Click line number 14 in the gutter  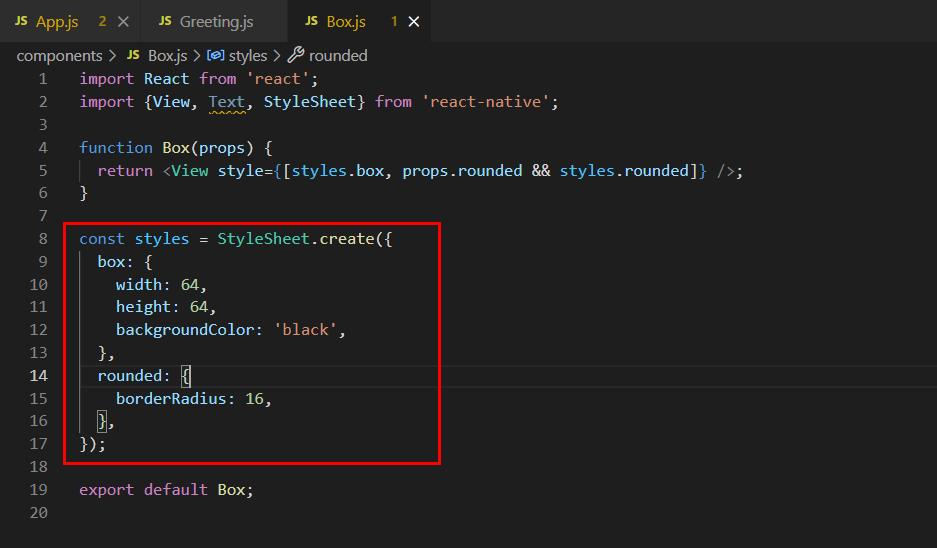(x=38, y=375)
